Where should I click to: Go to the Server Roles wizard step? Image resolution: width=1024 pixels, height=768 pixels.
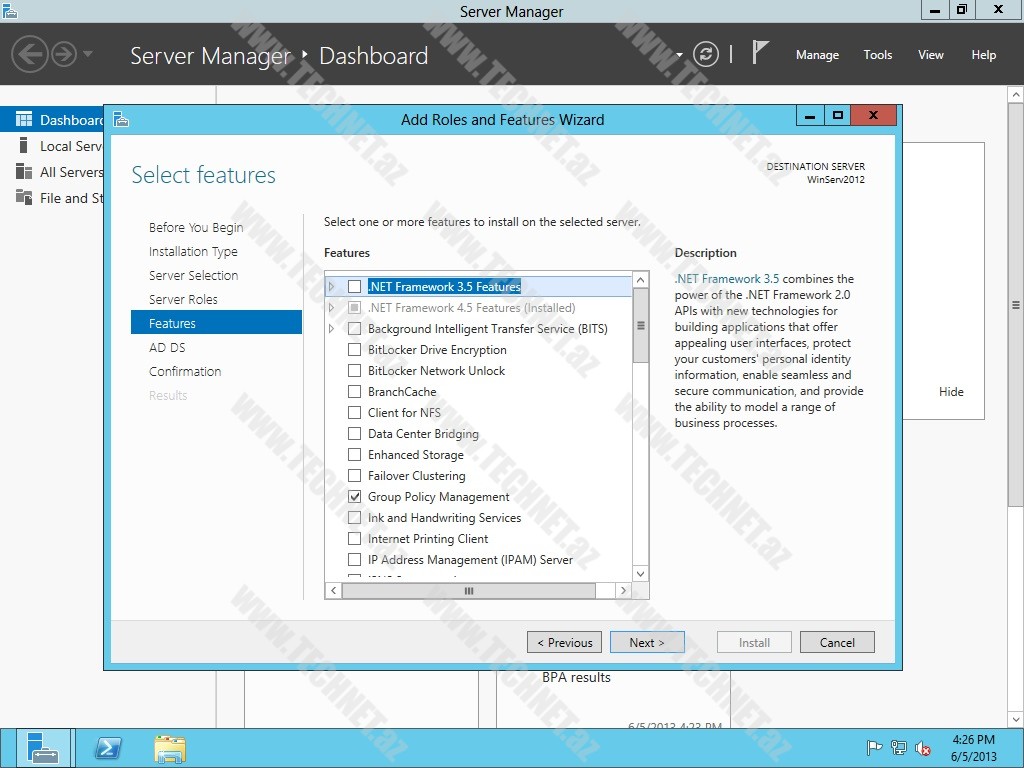[x=183, y=299]
